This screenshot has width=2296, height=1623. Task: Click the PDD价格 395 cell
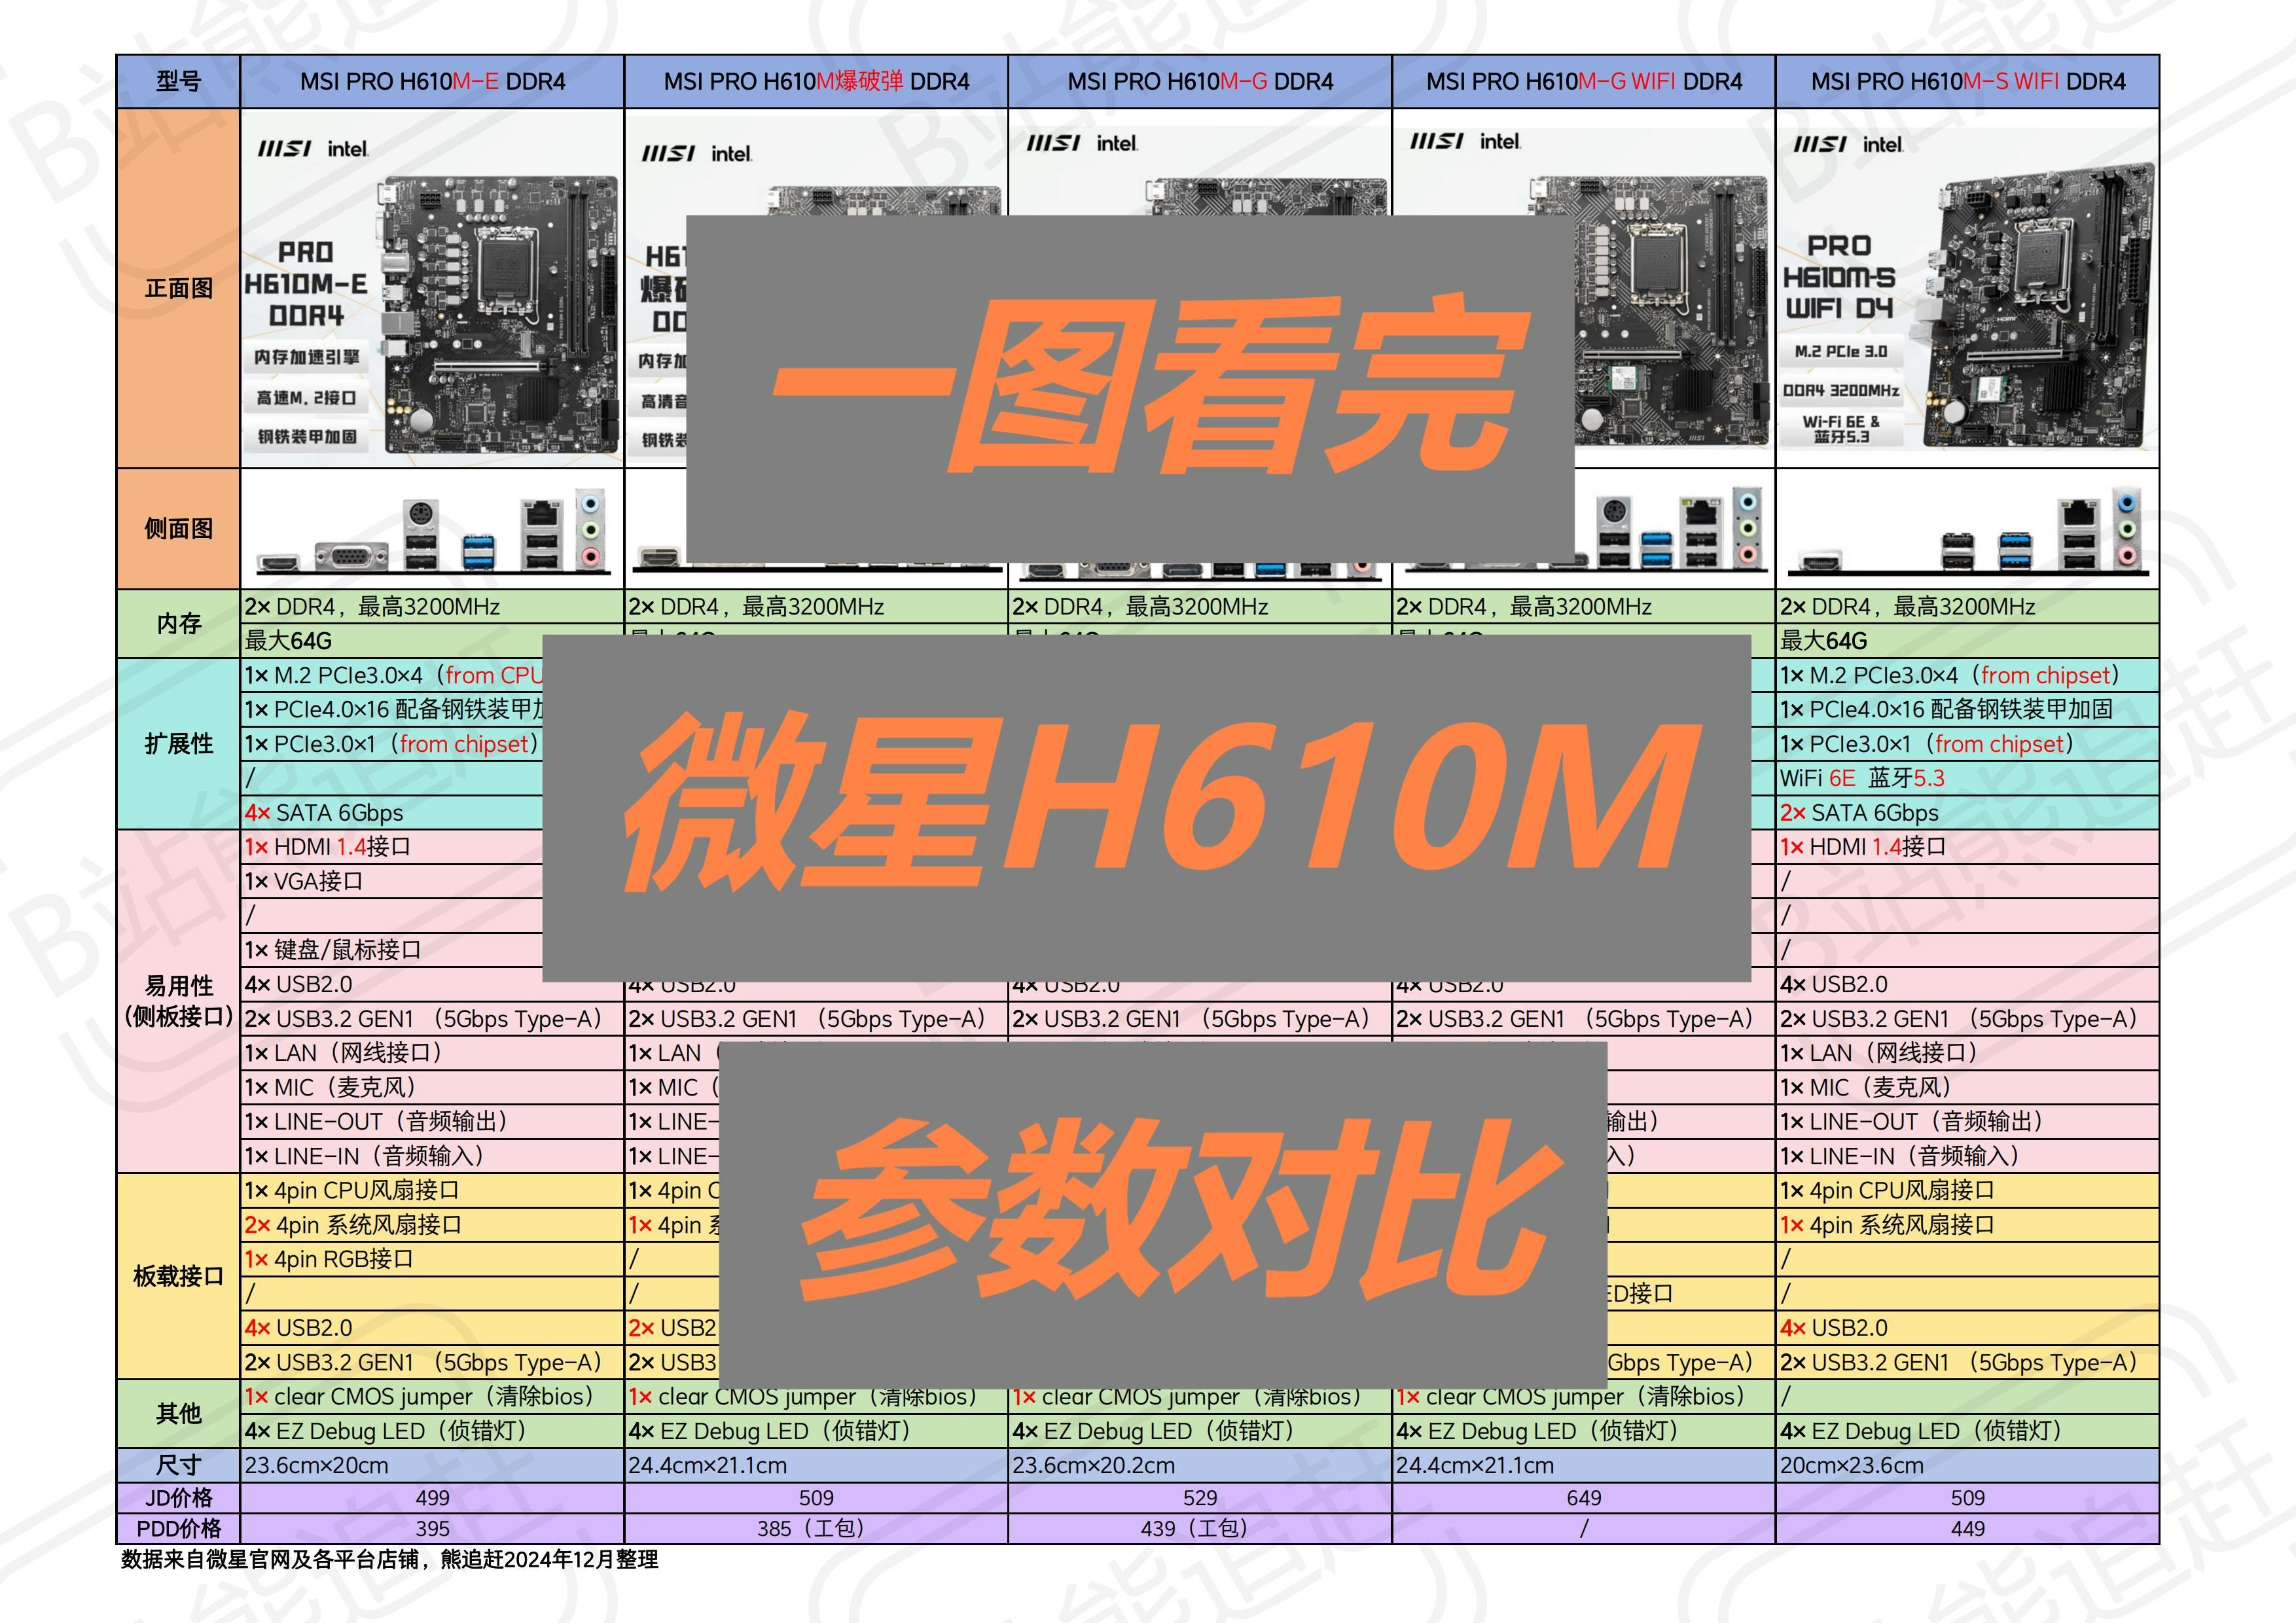pyautogui.click(x=432, y=1528)
